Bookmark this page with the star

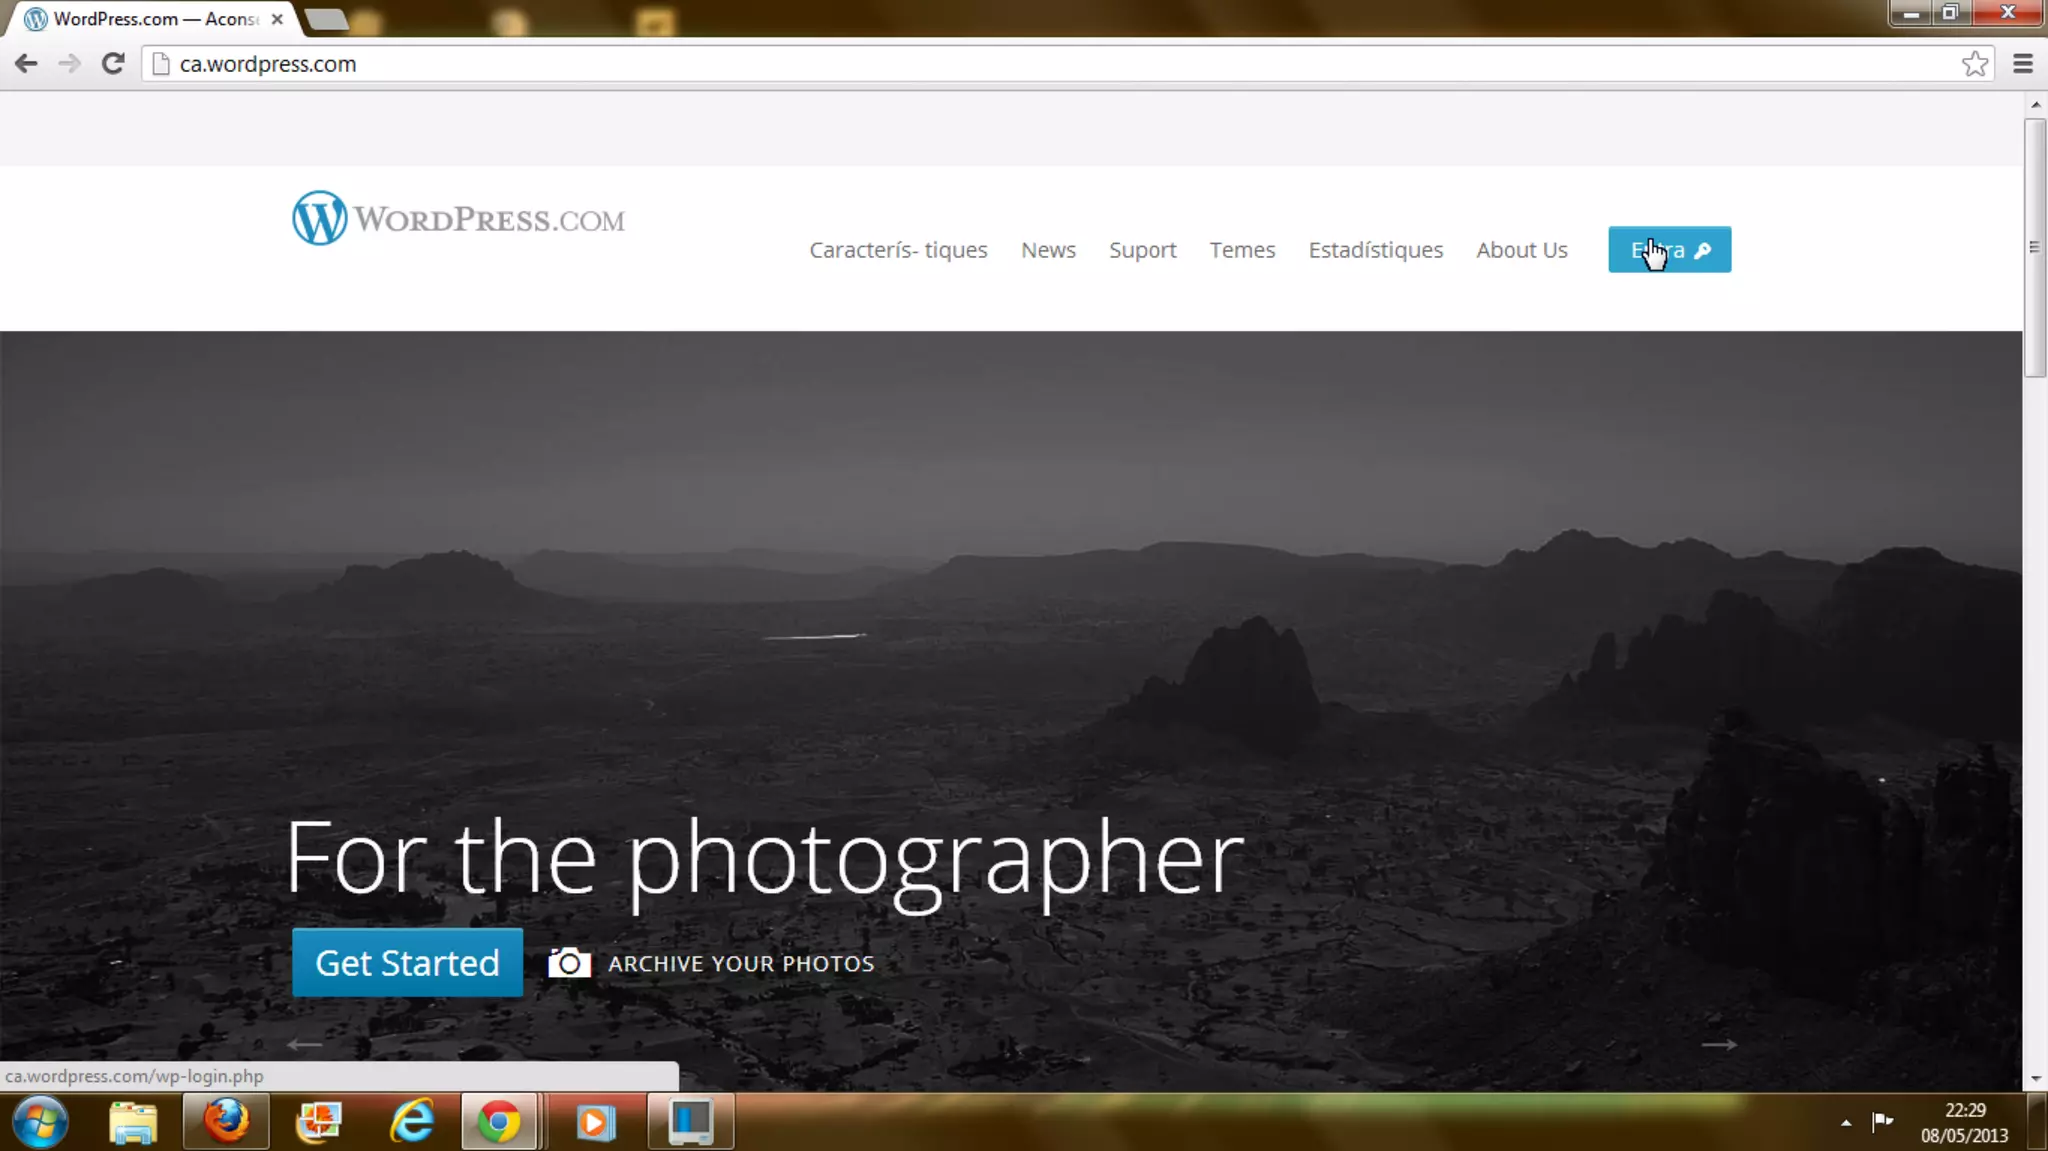coord(1975,64)
